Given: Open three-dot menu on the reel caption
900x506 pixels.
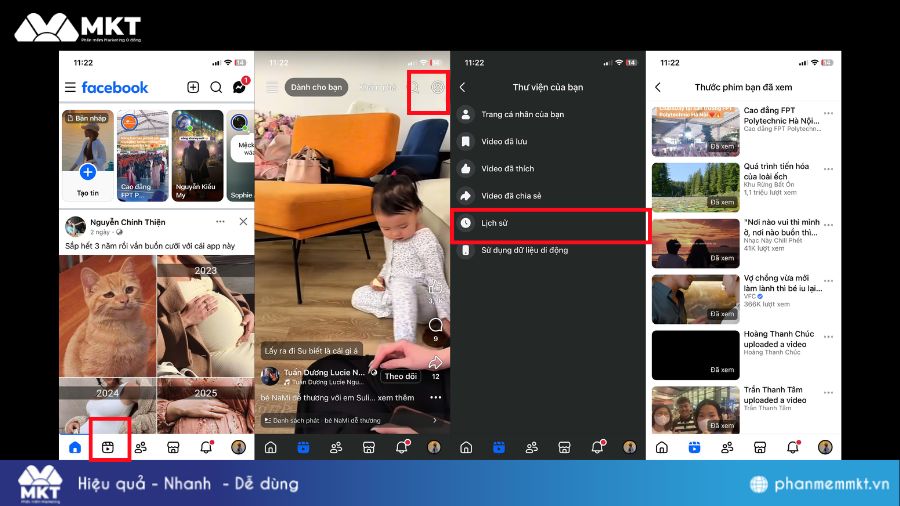Looking at the screenshot, I should pos(436,398).
